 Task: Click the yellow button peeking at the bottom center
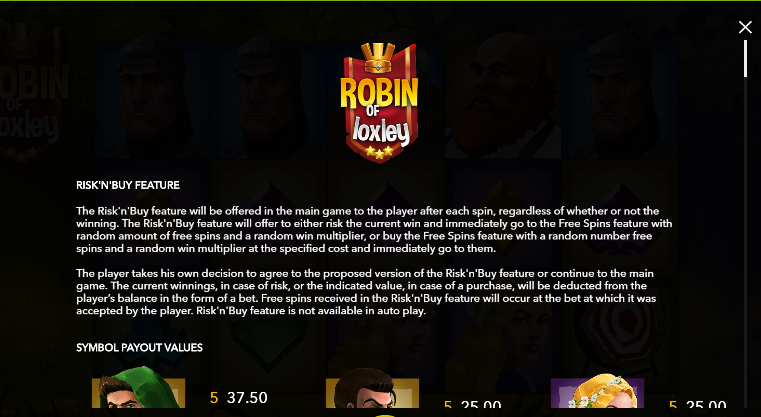click(384, 415)
